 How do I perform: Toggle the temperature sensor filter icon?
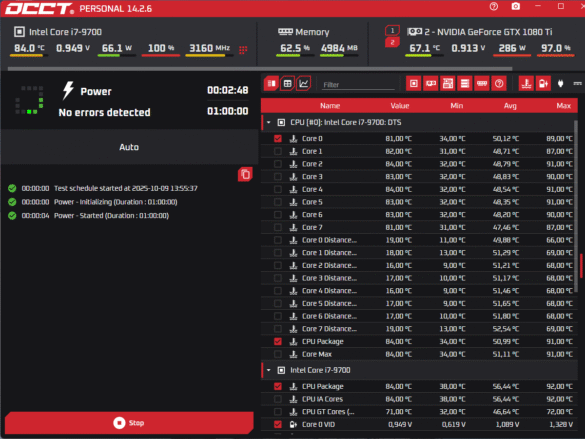(x=526, y=84)
